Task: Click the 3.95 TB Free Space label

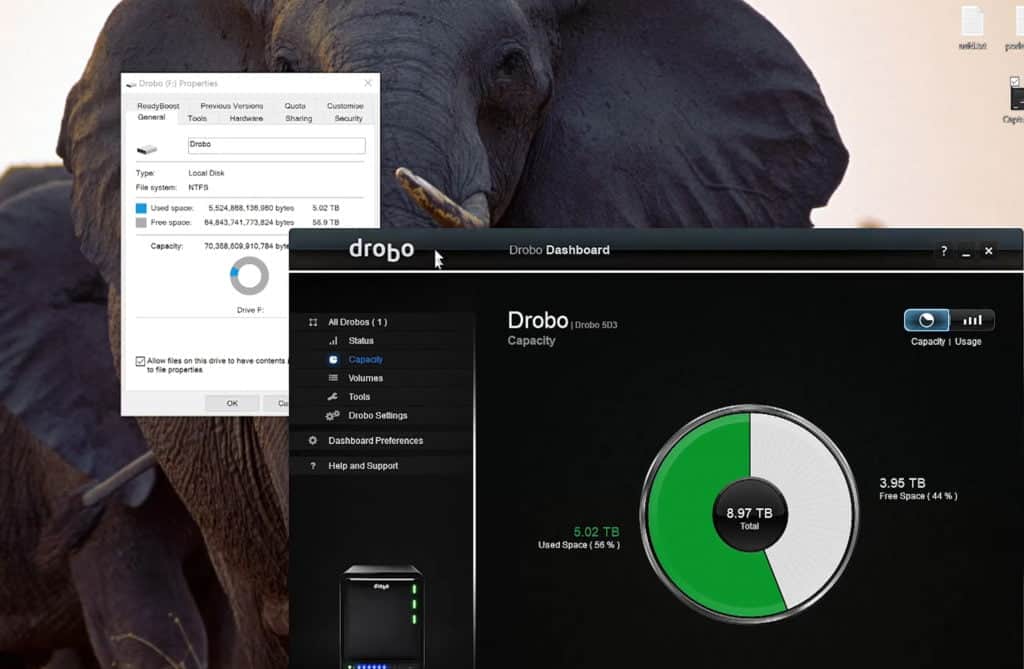Action: coord(918,489)
